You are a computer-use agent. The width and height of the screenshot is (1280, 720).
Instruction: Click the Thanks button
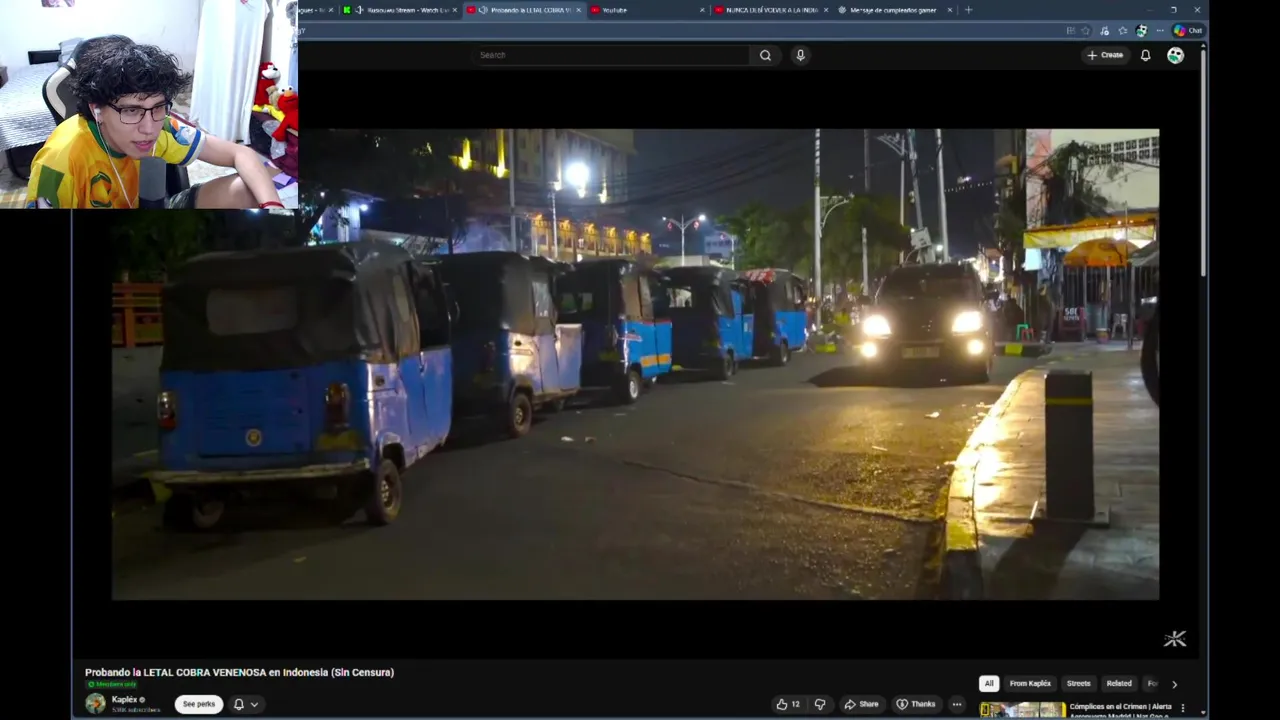pyautogui.click(x=915, y=704)
